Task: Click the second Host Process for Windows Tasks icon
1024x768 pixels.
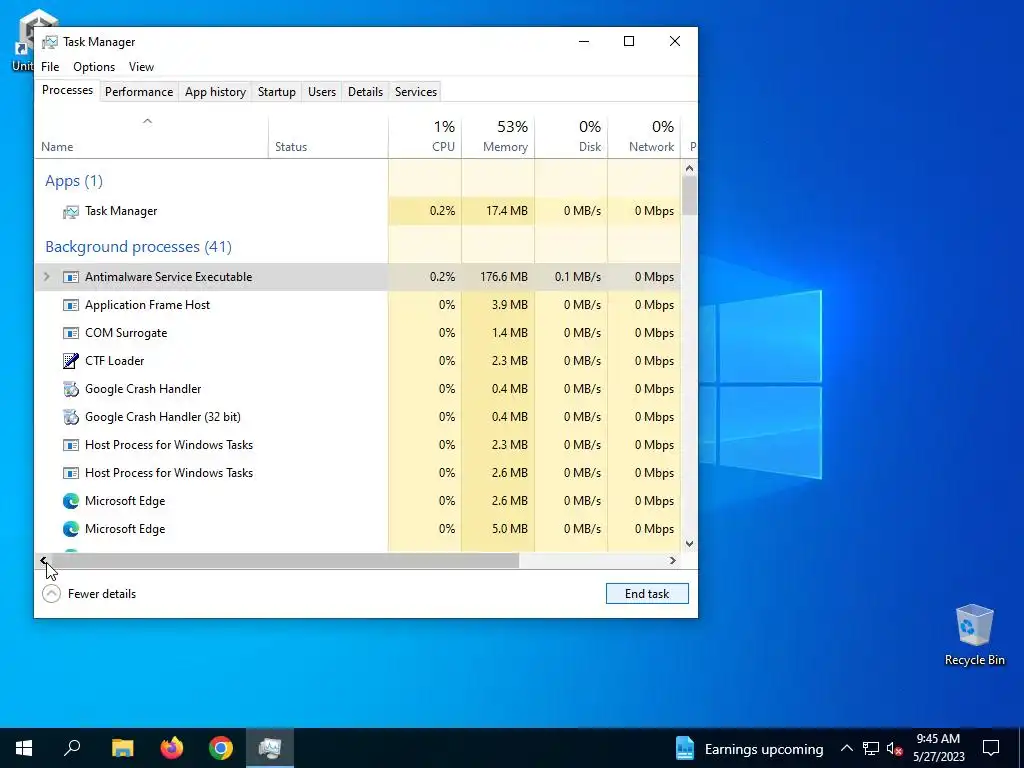Action: click(x=71, y=473)
